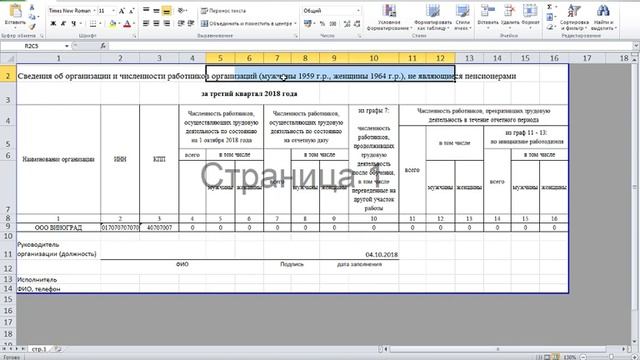The image size is (640, 360).
Task: Select row header 9
Action: (8, 227)
